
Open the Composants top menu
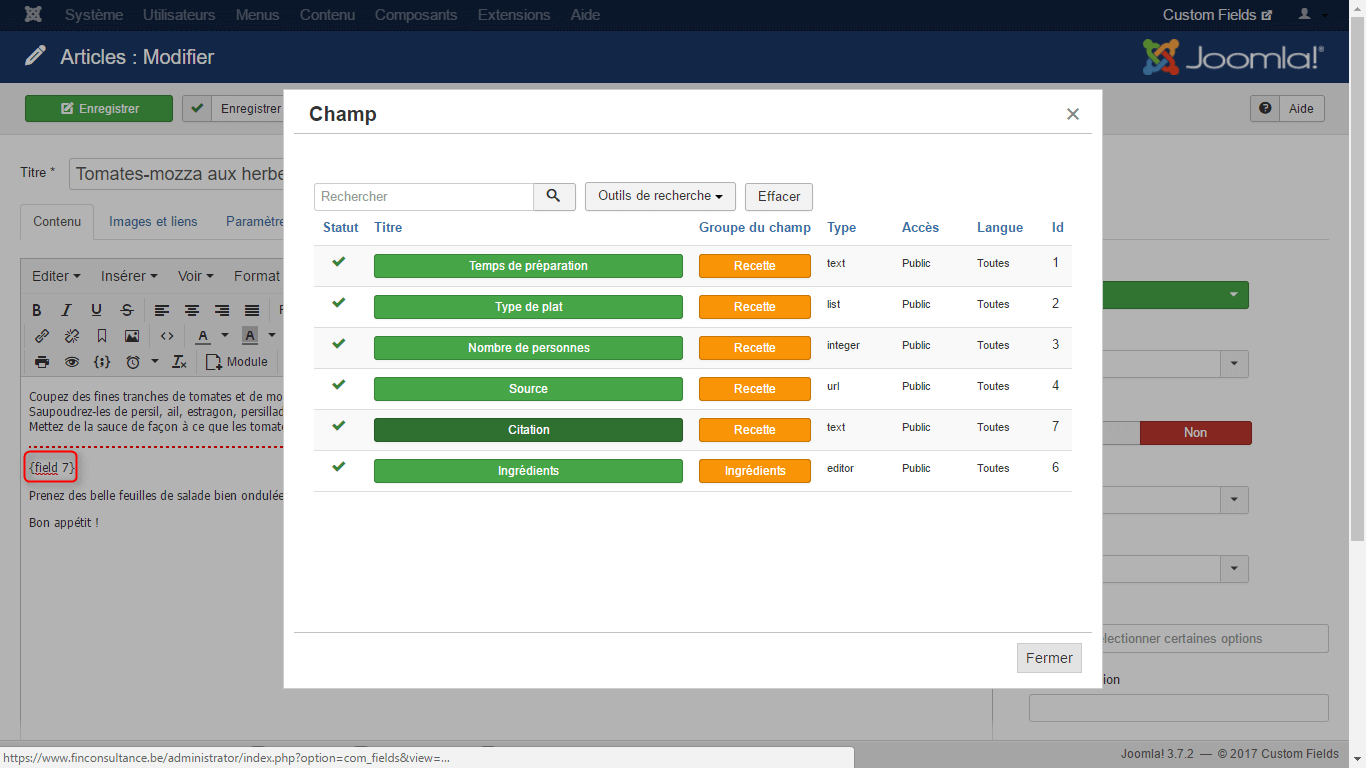(416, 15)
